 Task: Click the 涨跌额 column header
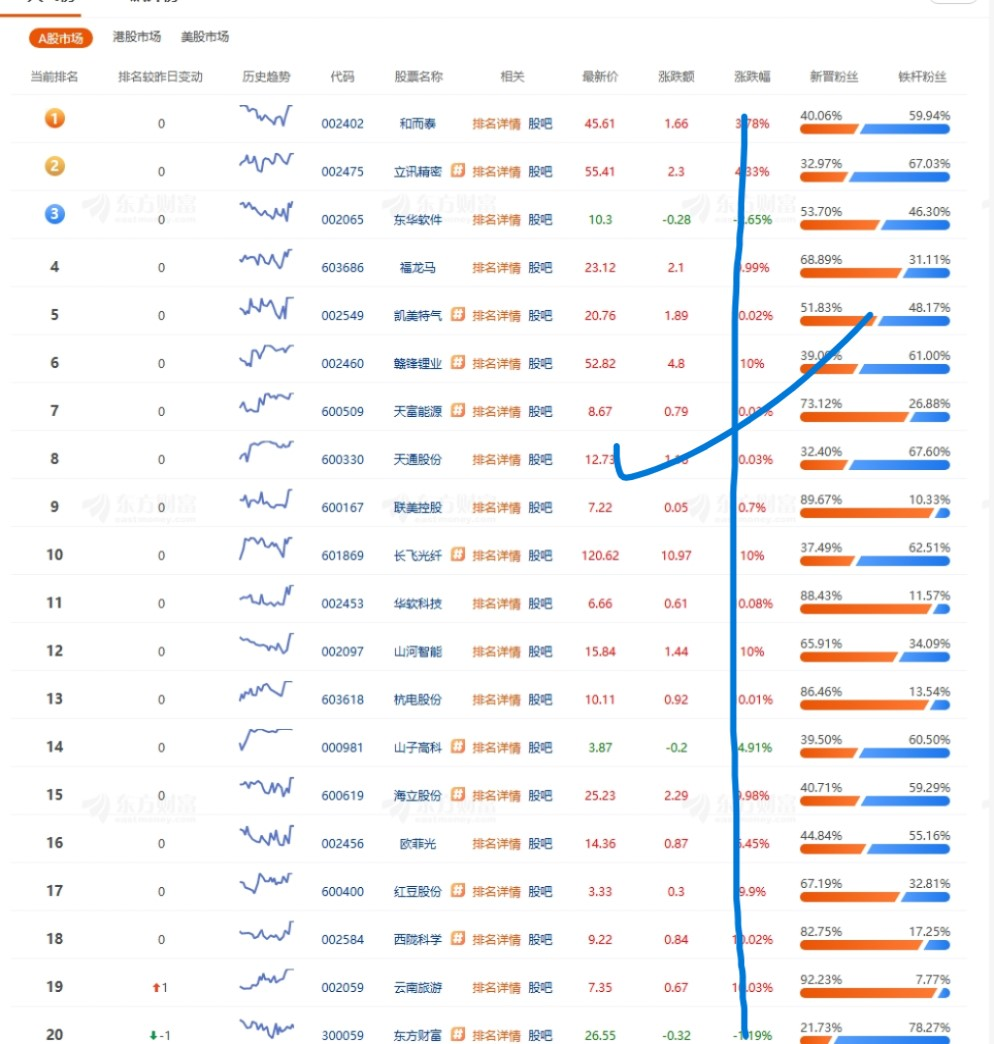pos(676,77)
